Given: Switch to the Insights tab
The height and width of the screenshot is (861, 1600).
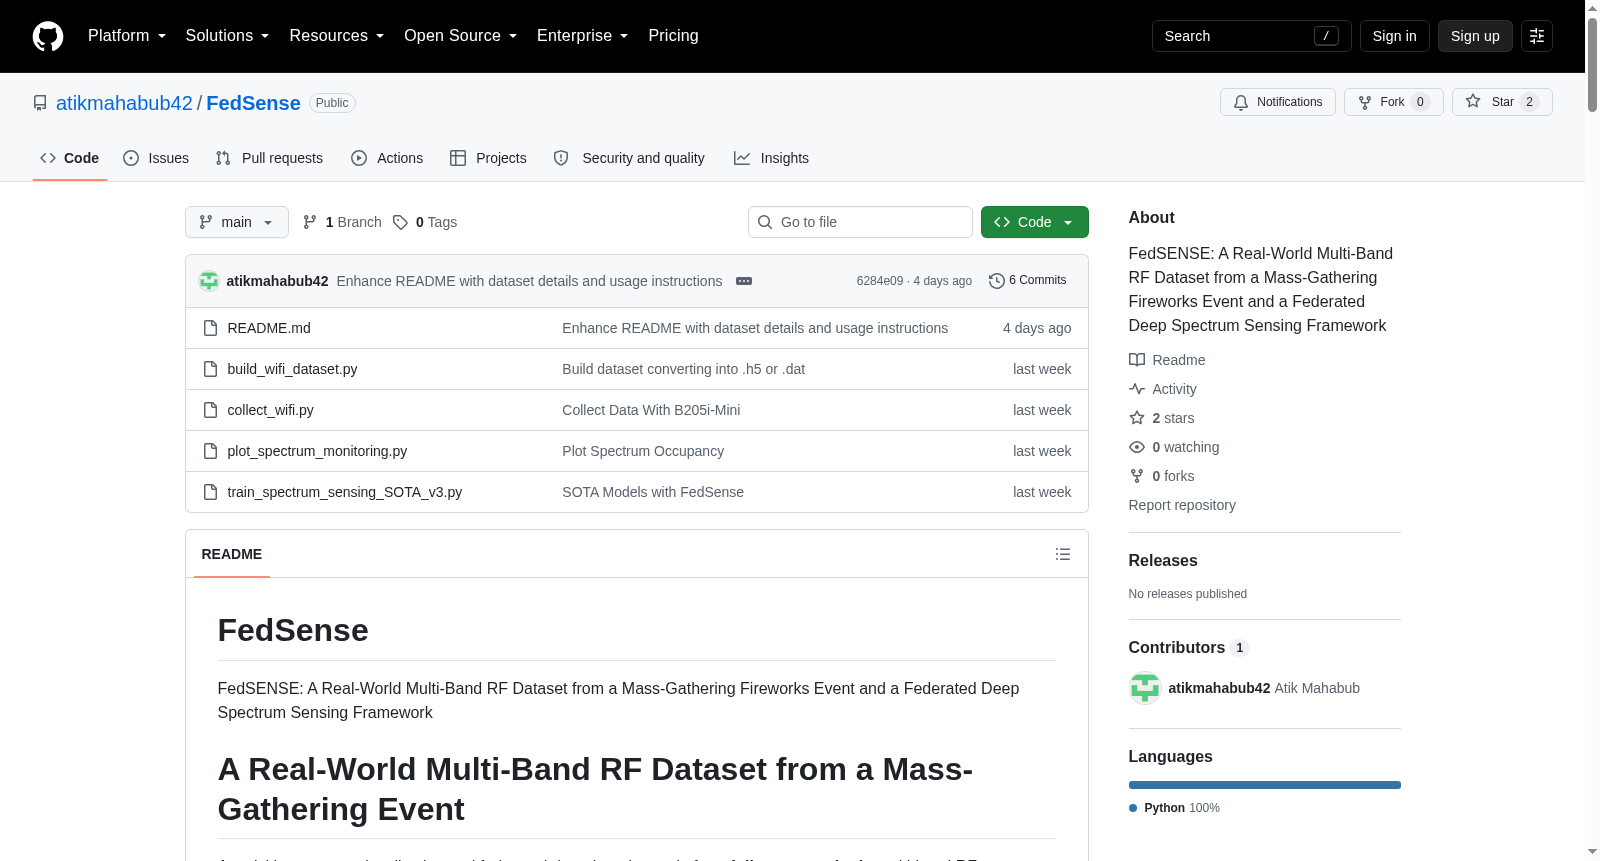Looking at the screenshot, I should (771, 158).
